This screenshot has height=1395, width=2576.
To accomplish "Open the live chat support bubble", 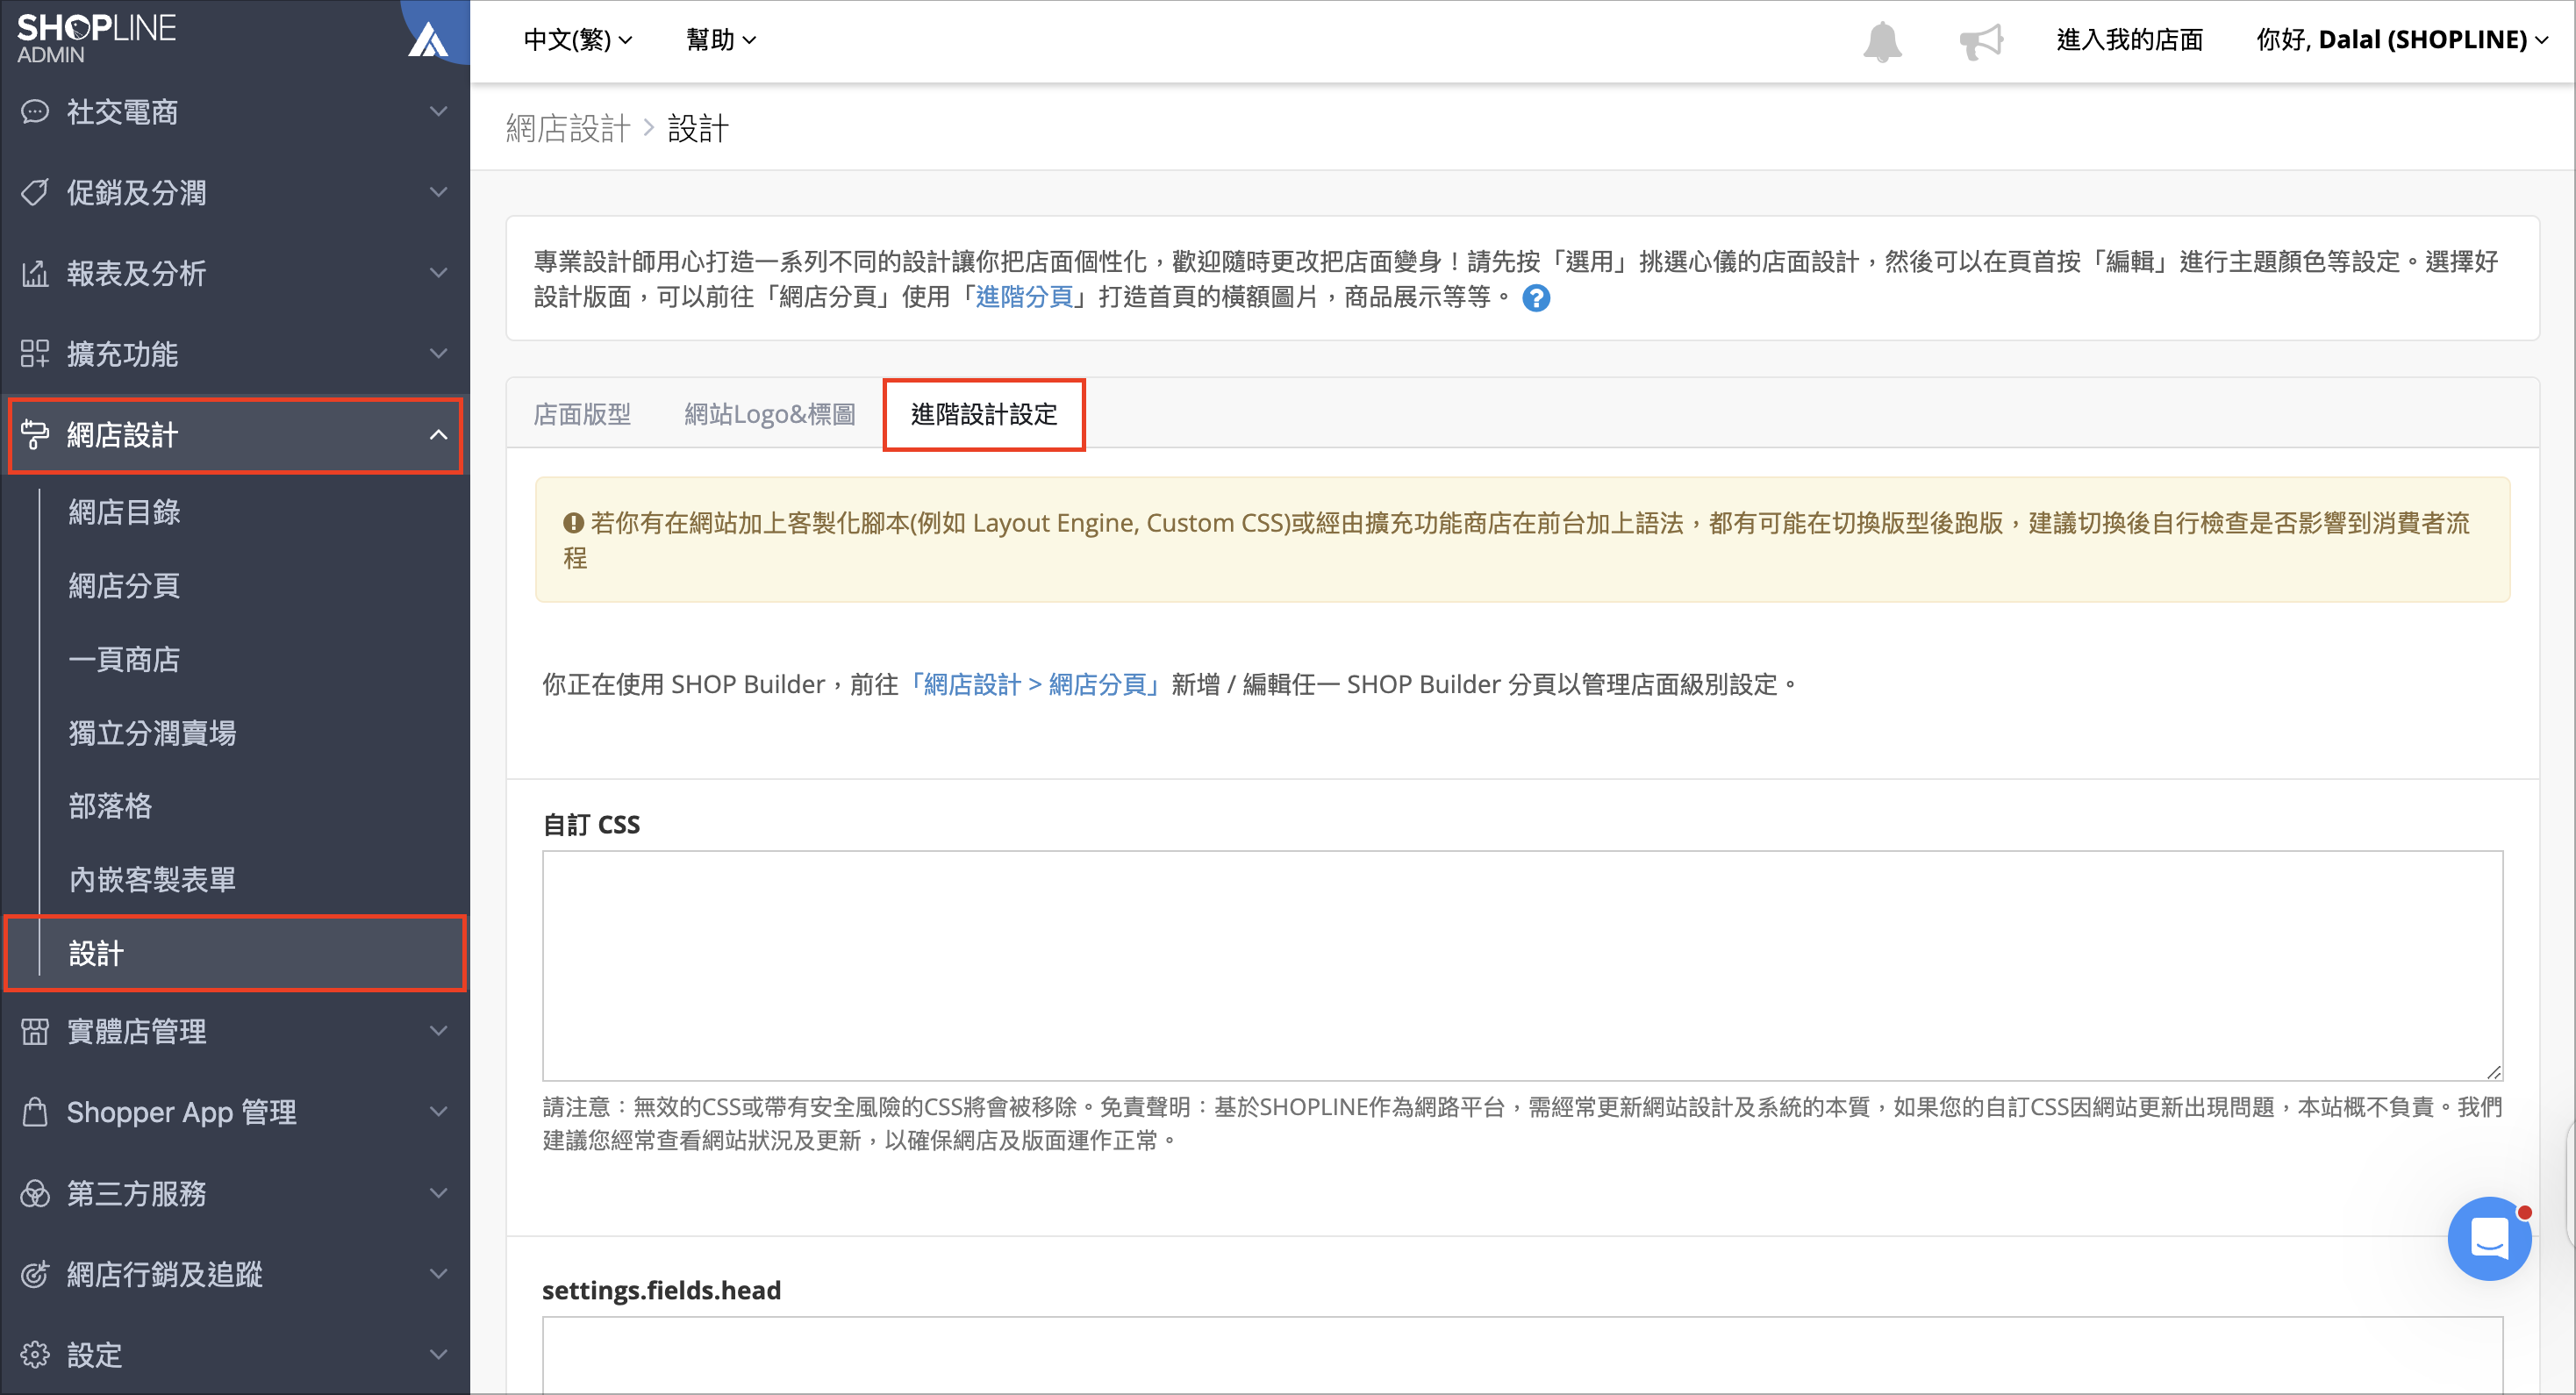I will pyautogui.click(x=2489, y=1238).
